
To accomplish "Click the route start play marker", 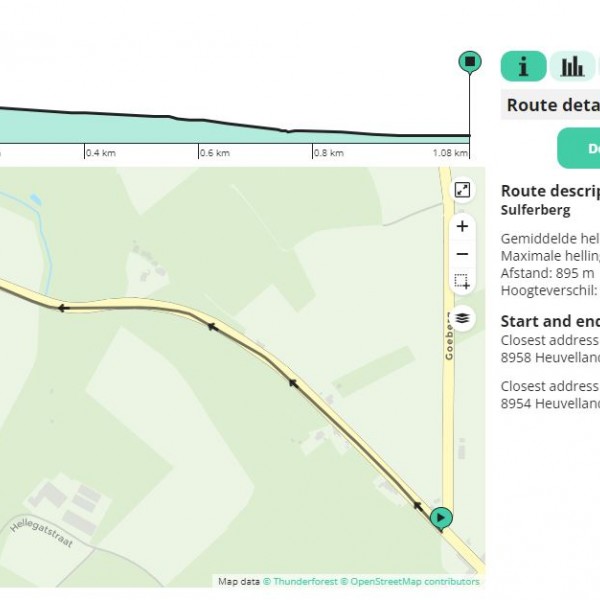I will [441, 518].
